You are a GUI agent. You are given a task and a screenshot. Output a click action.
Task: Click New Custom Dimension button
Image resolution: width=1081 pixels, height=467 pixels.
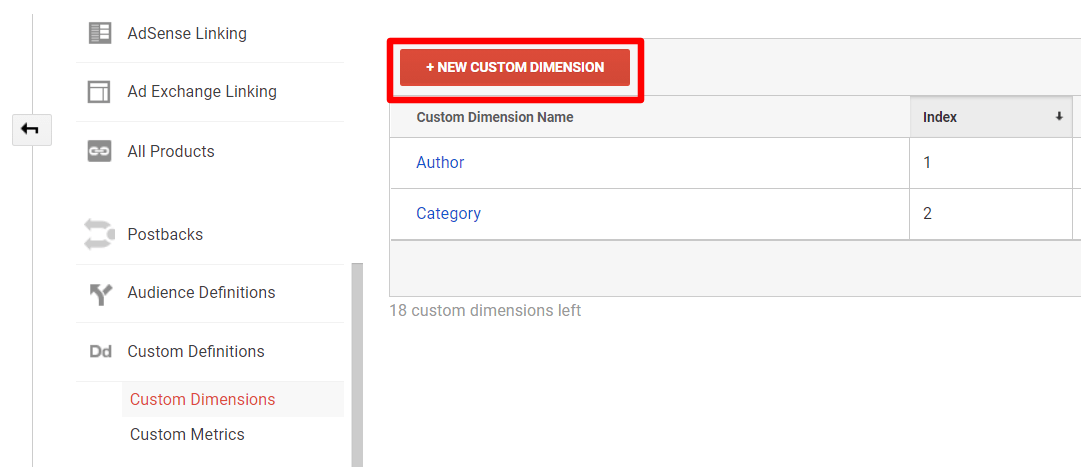515,68
